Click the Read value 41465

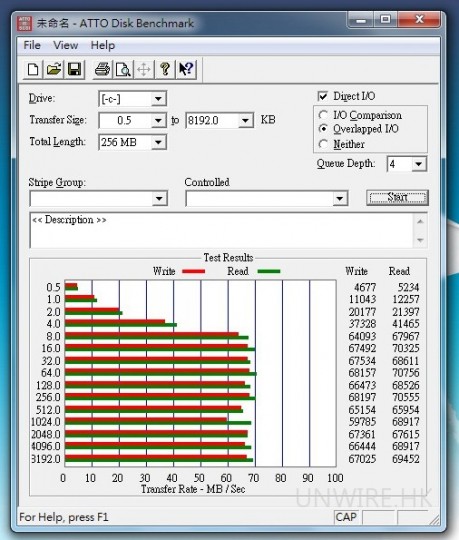(406, 324)
